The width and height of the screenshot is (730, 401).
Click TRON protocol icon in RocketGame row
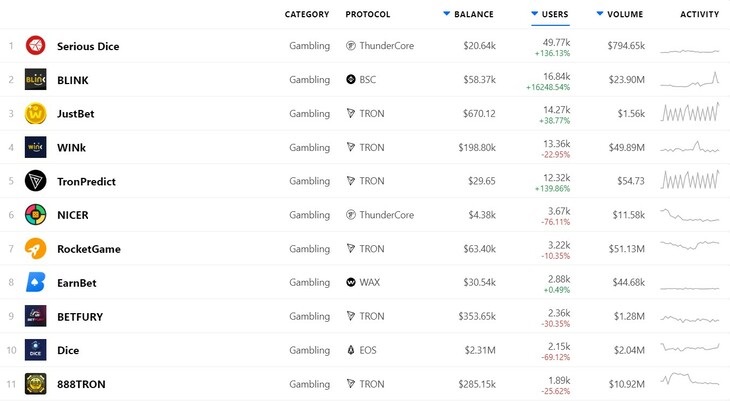(351, 249)
